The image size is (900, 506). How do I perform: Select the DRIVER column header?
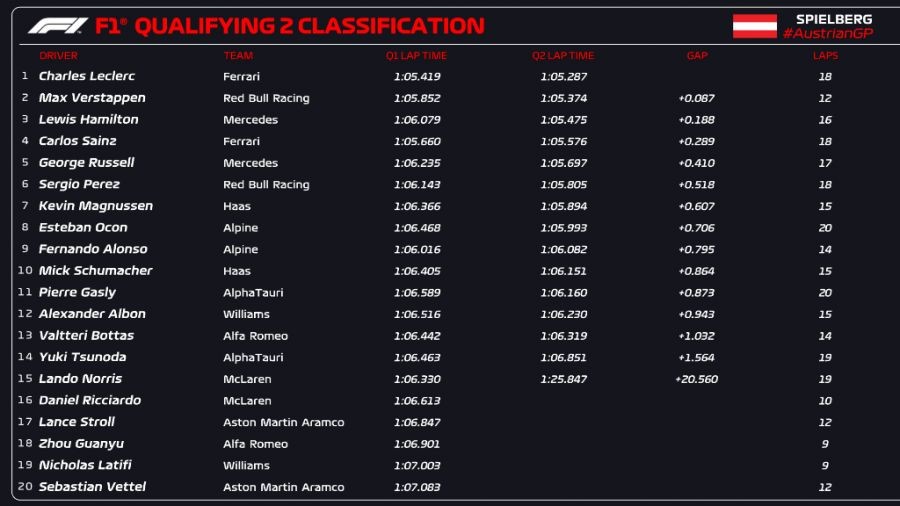point(58,56)
